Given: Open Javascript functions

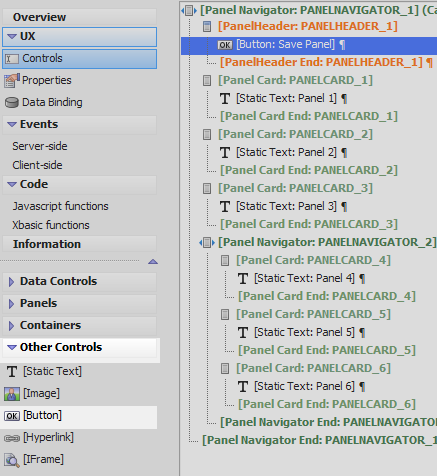Looking at the screenshot, I should [60, 206].
